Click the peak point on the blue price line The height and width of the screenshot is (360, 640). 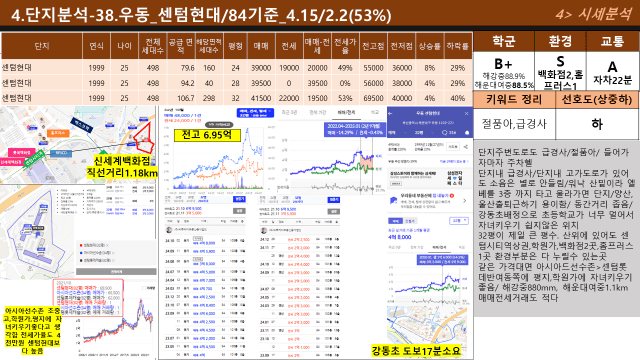(247, 130)
